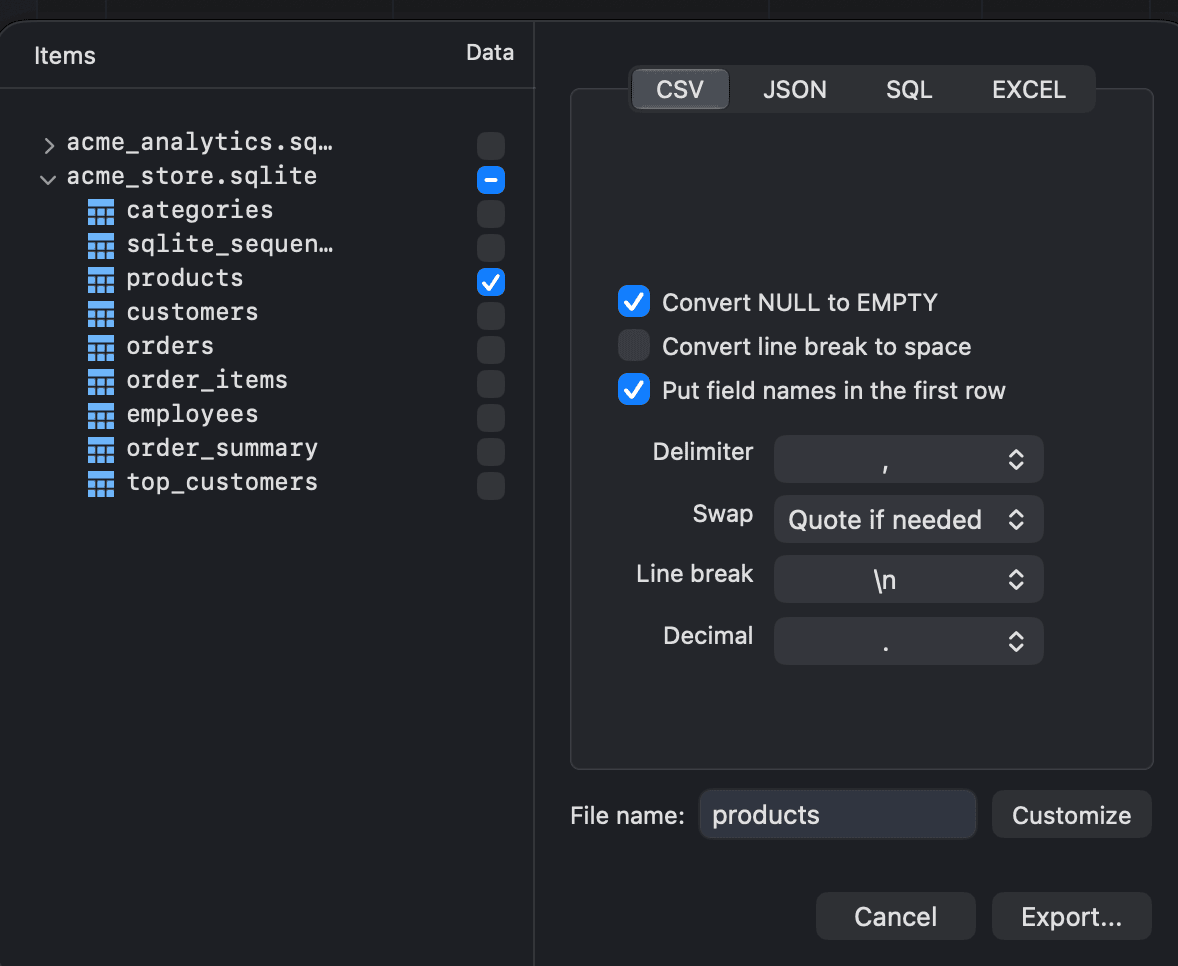Screen dimensions: 1178x966
Task: Select the order_summary table name
Action: [x=222, y=448]
